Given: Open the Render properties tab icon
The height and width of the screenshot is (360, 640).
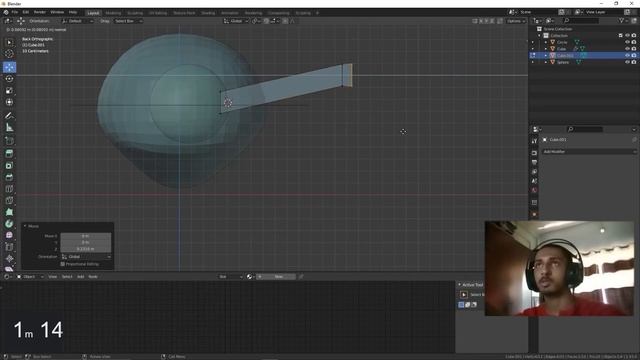Looking at the screenshot, I should 534,153.
